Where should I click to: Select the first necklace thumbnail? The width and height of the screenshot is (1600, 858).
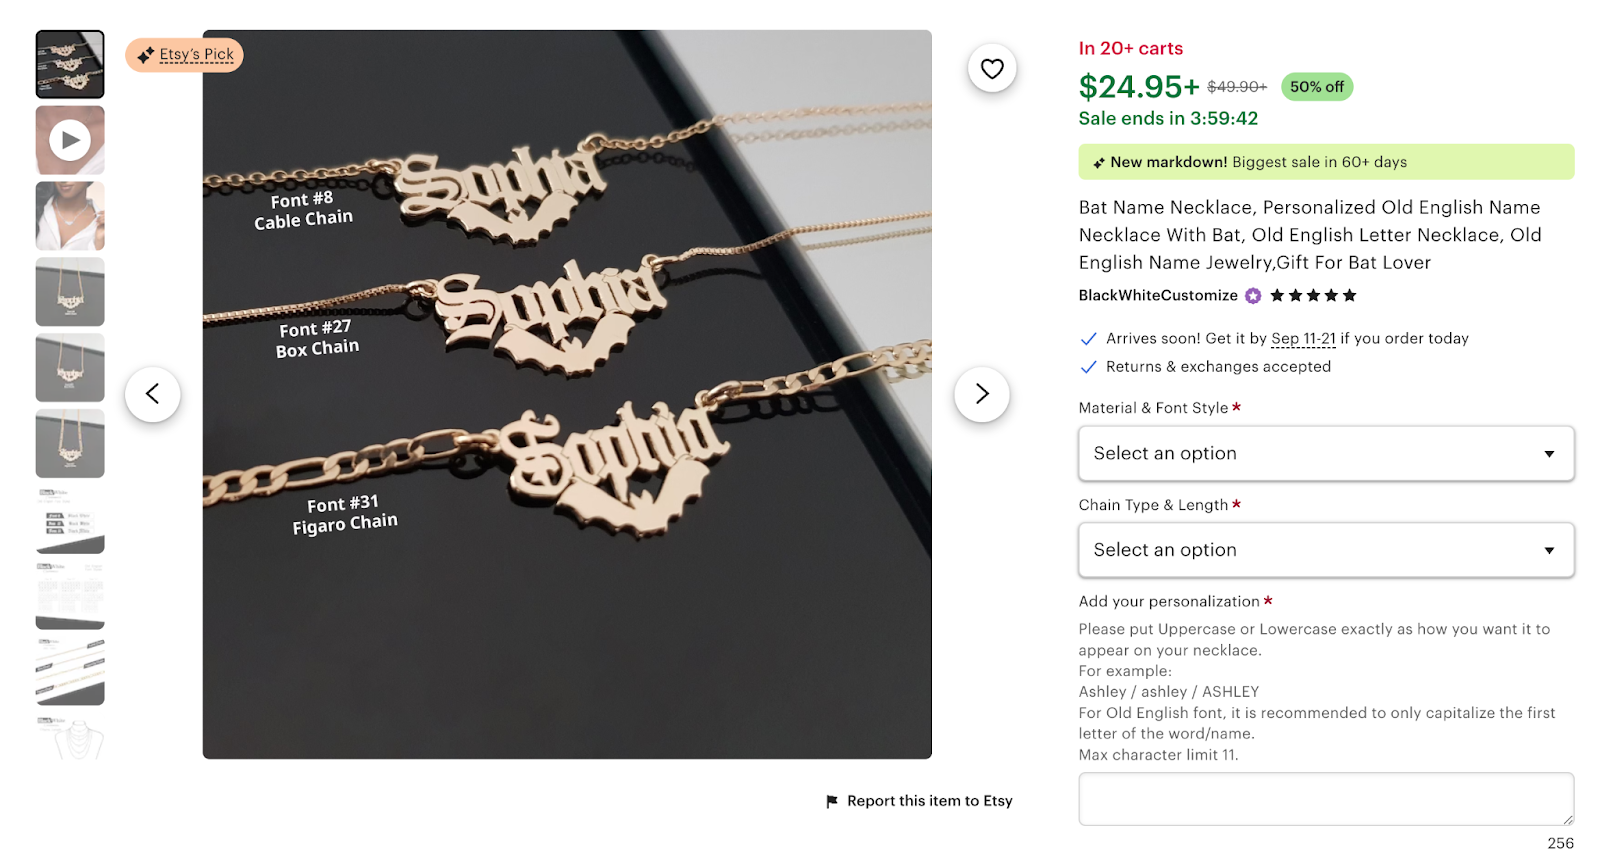69,64
